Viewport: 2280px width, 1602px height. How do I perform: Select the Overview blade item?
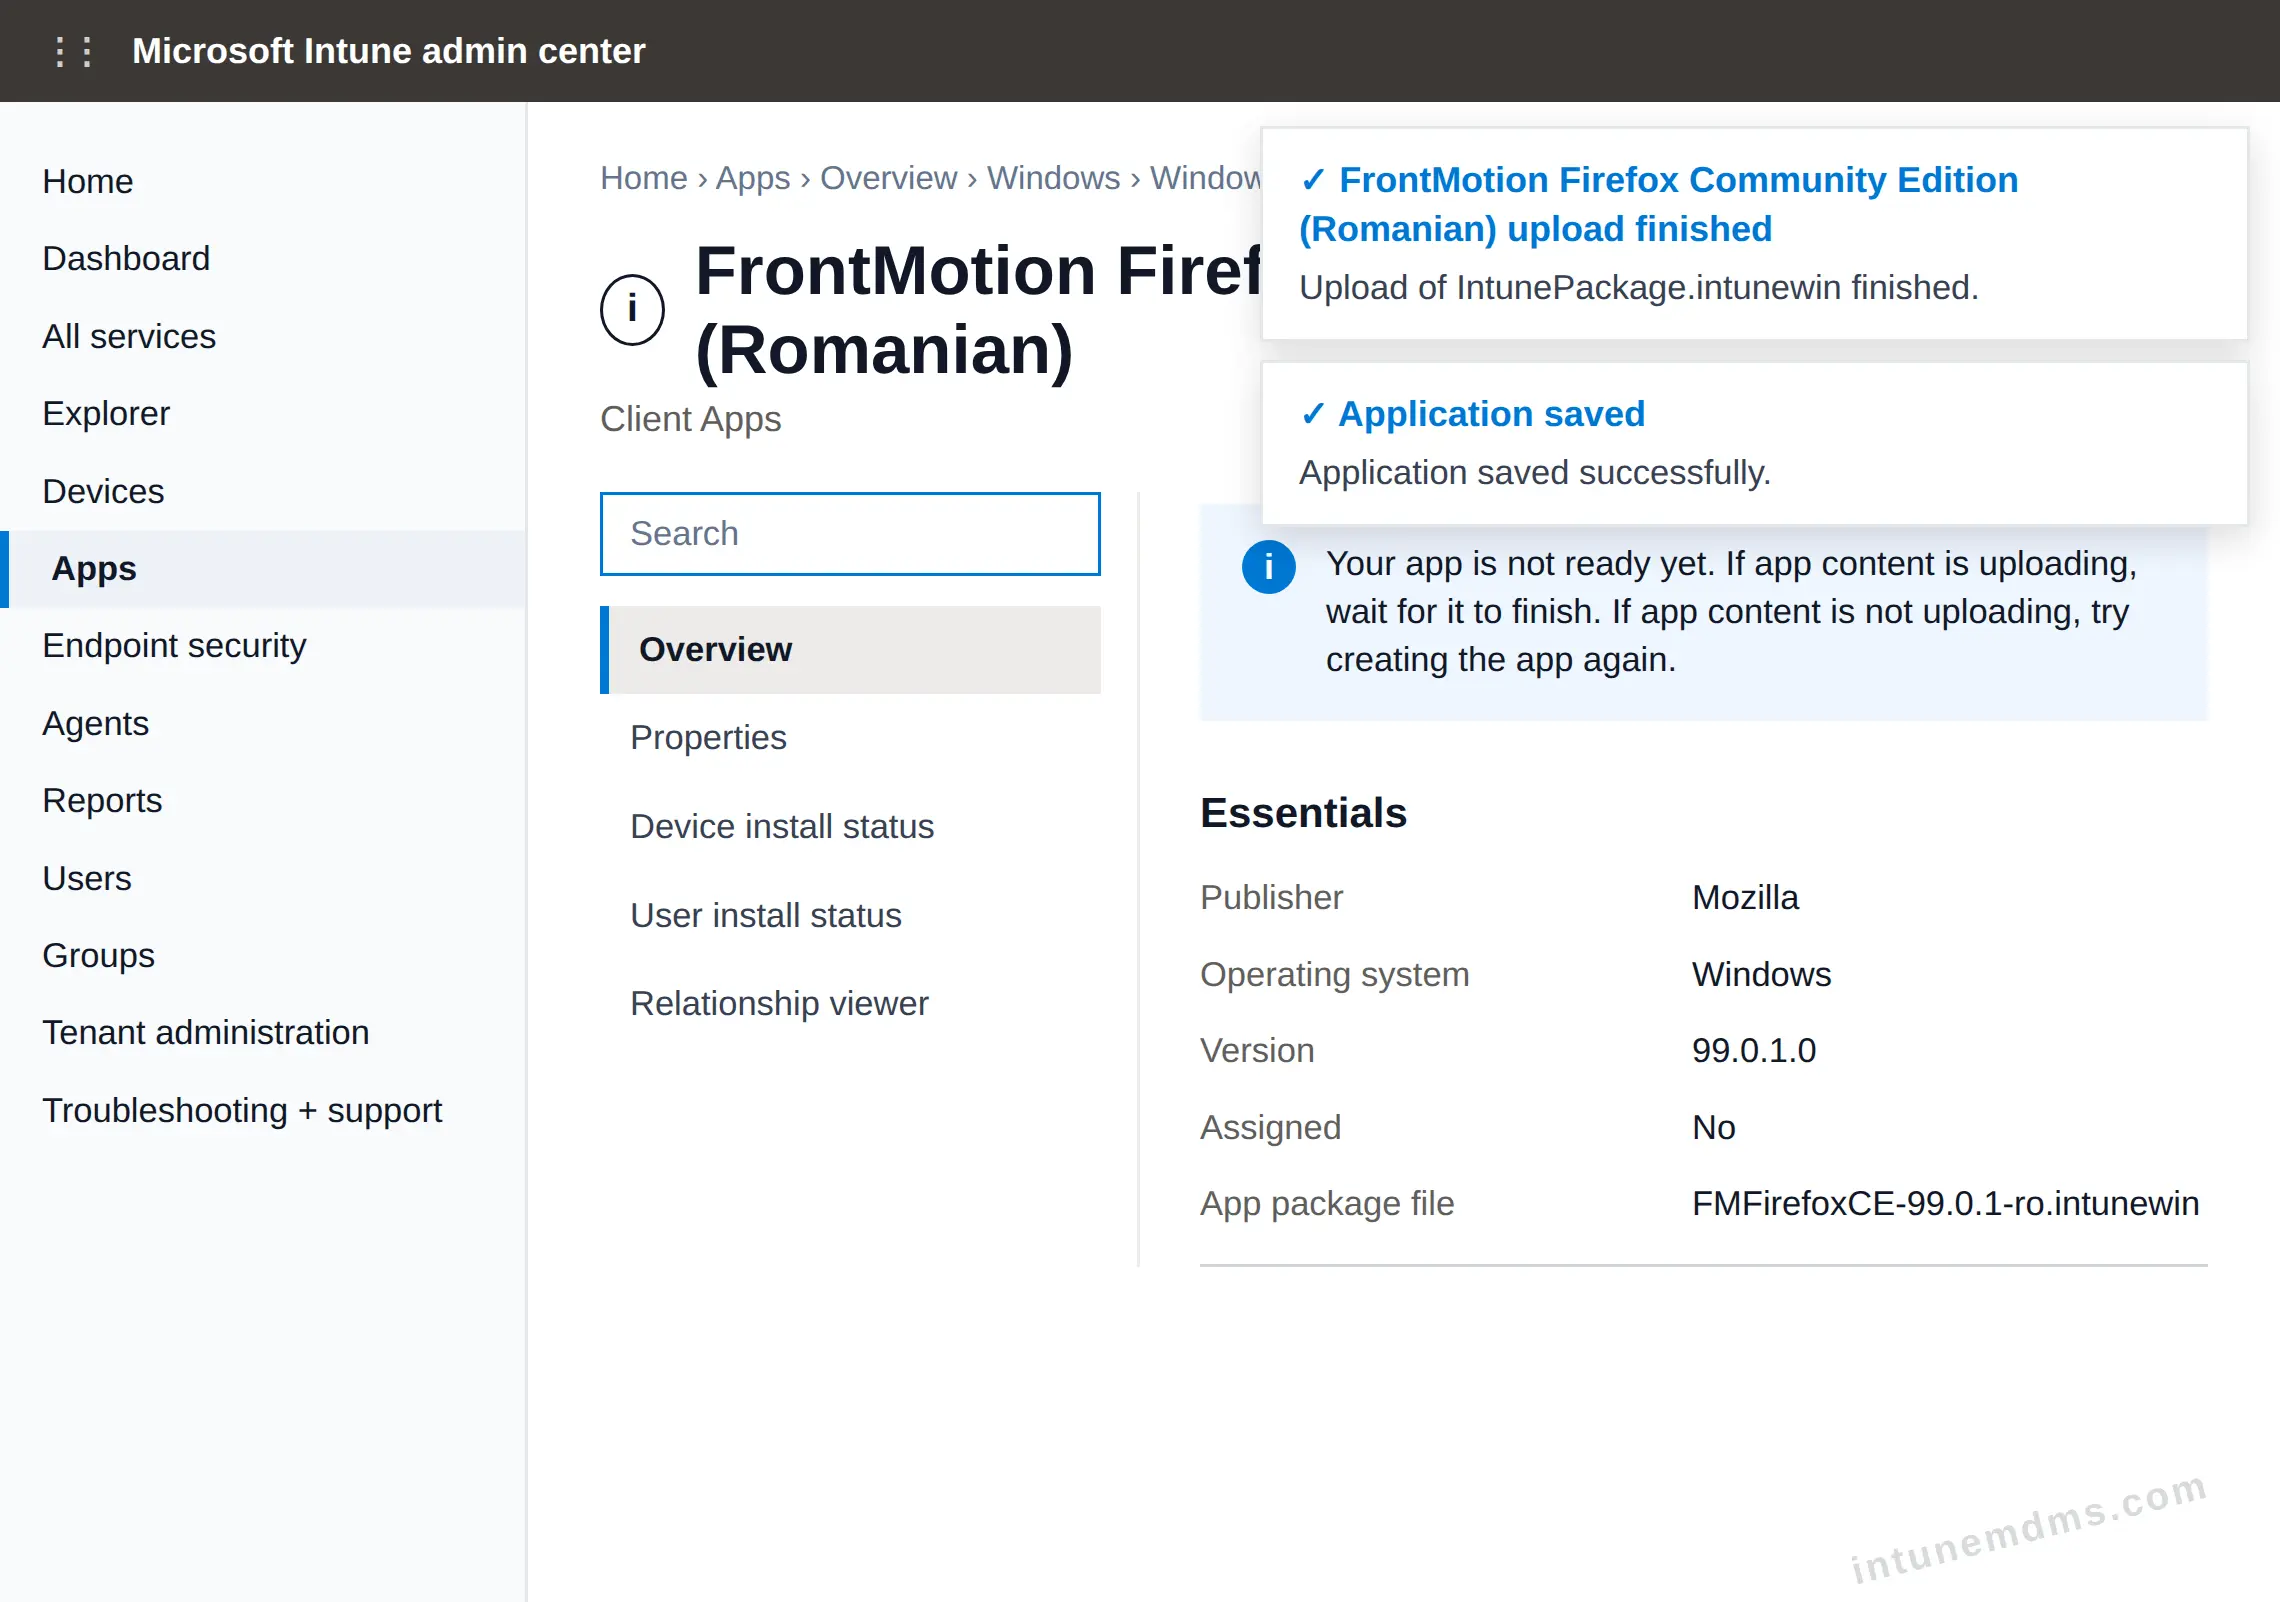(850, 650)
